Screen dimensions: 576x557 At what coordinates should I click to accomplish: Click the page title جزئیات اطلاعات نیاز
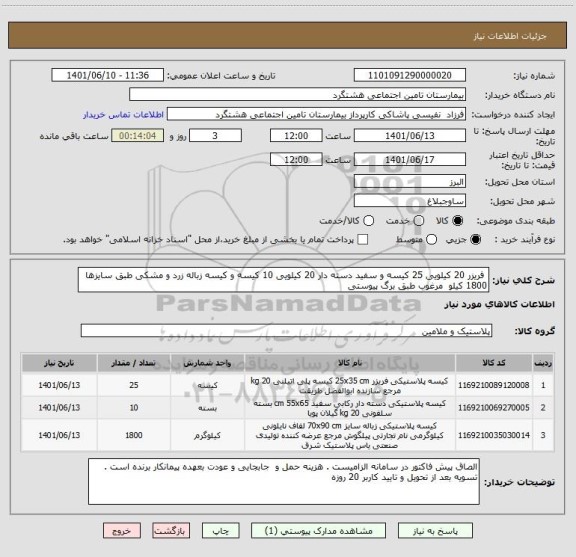pyautogui.click(x=510, y=36)
